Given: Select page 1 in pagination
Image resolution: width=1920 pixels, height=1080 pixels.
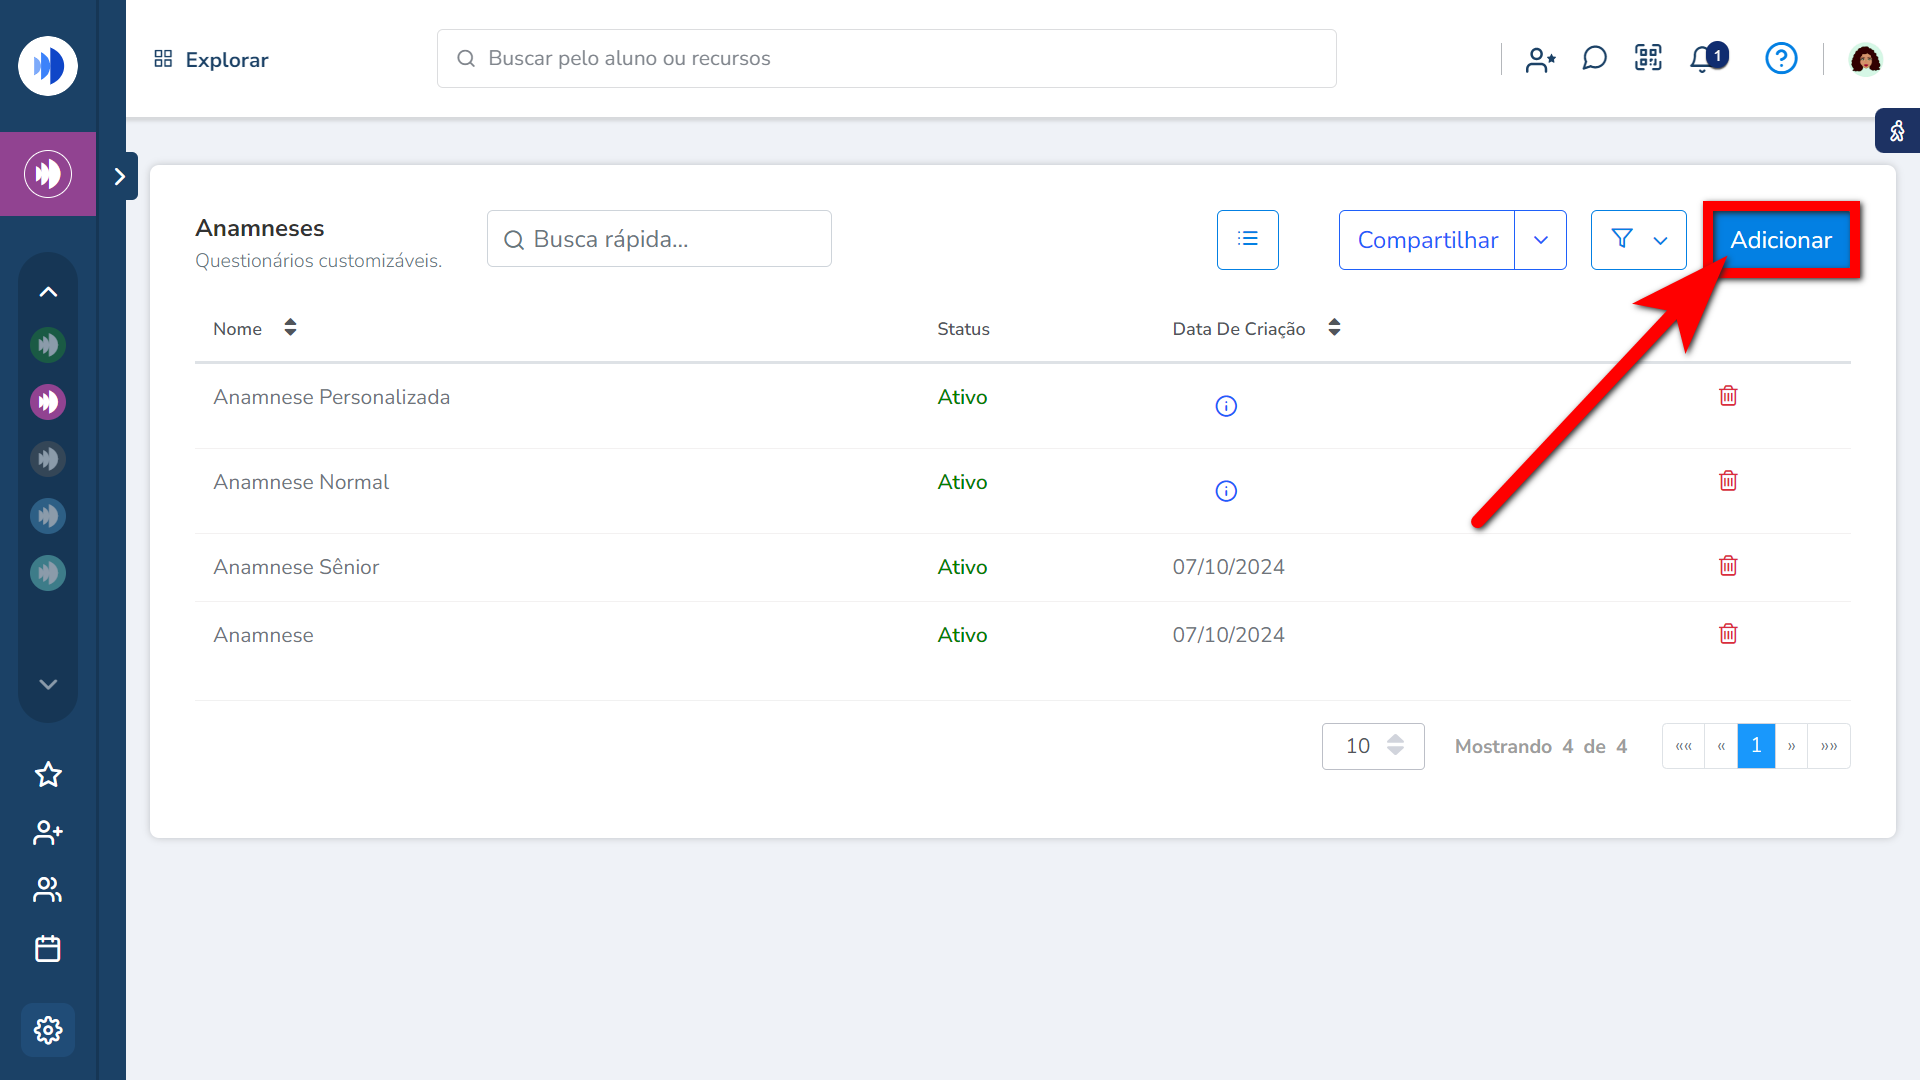Looking at the screenshot, I should tap(1756, 746).
